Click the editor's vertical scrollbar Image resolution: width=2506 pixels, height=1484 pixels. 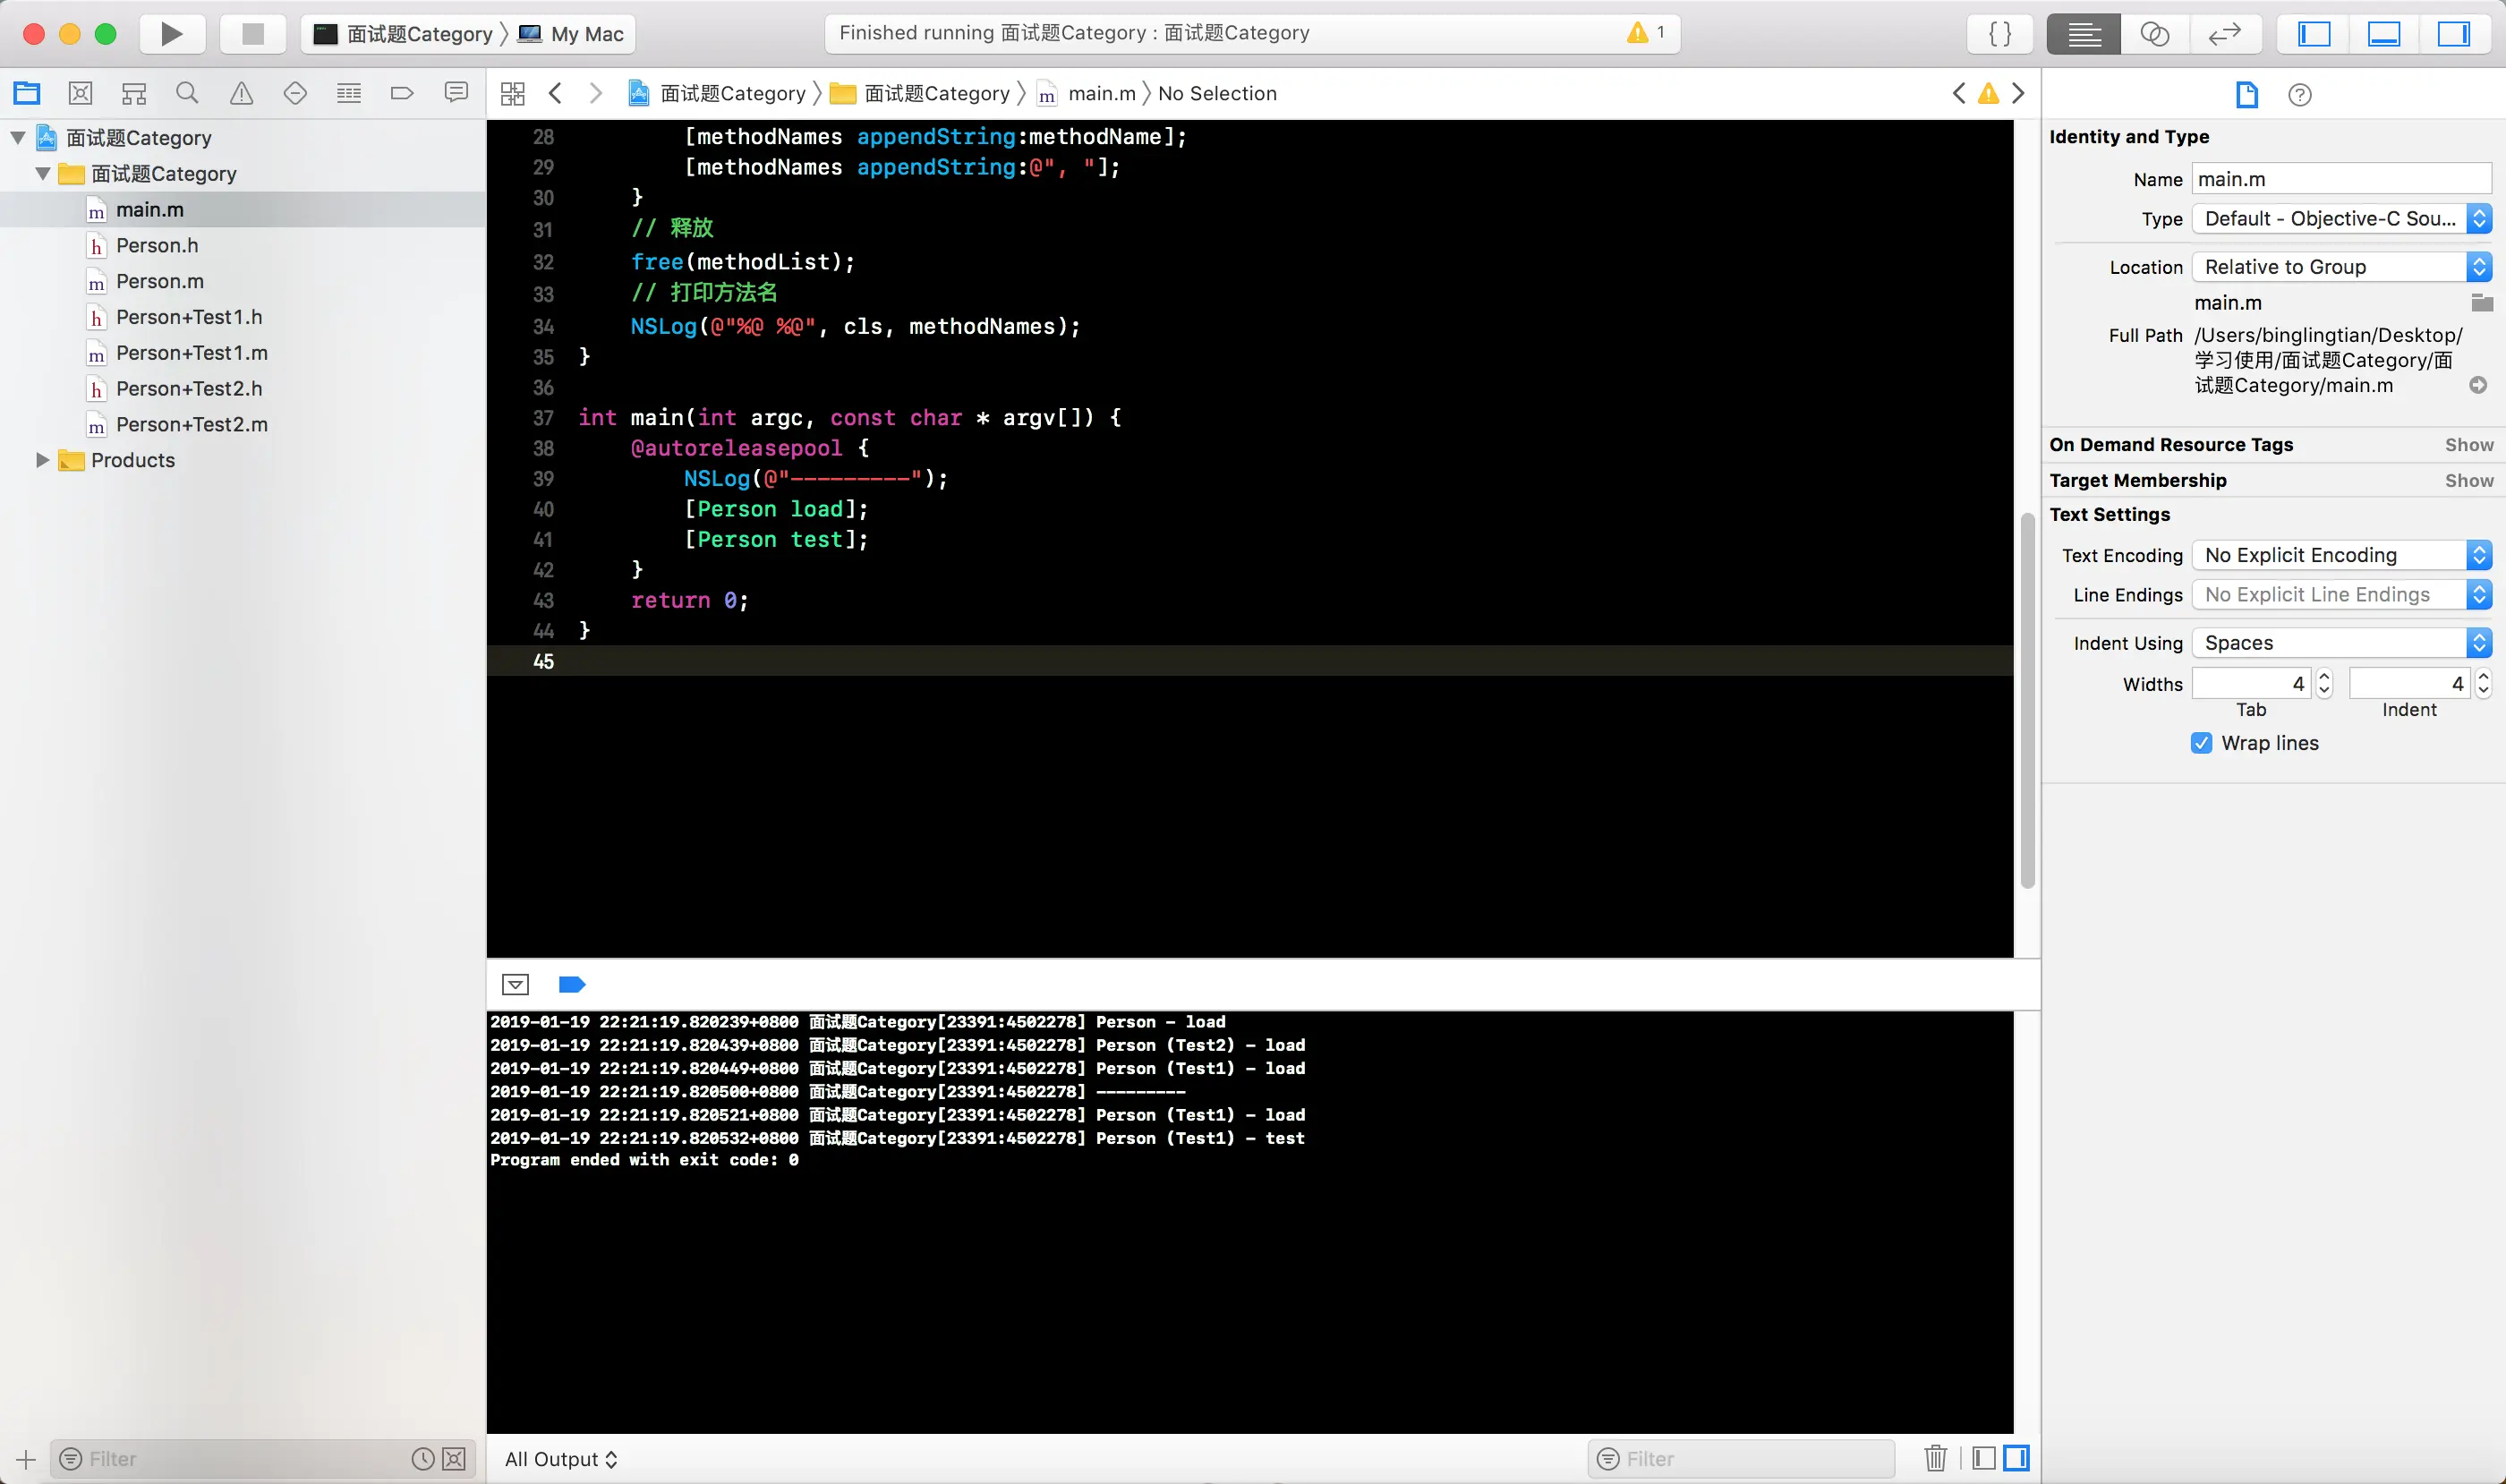[x=2027, y=700]
